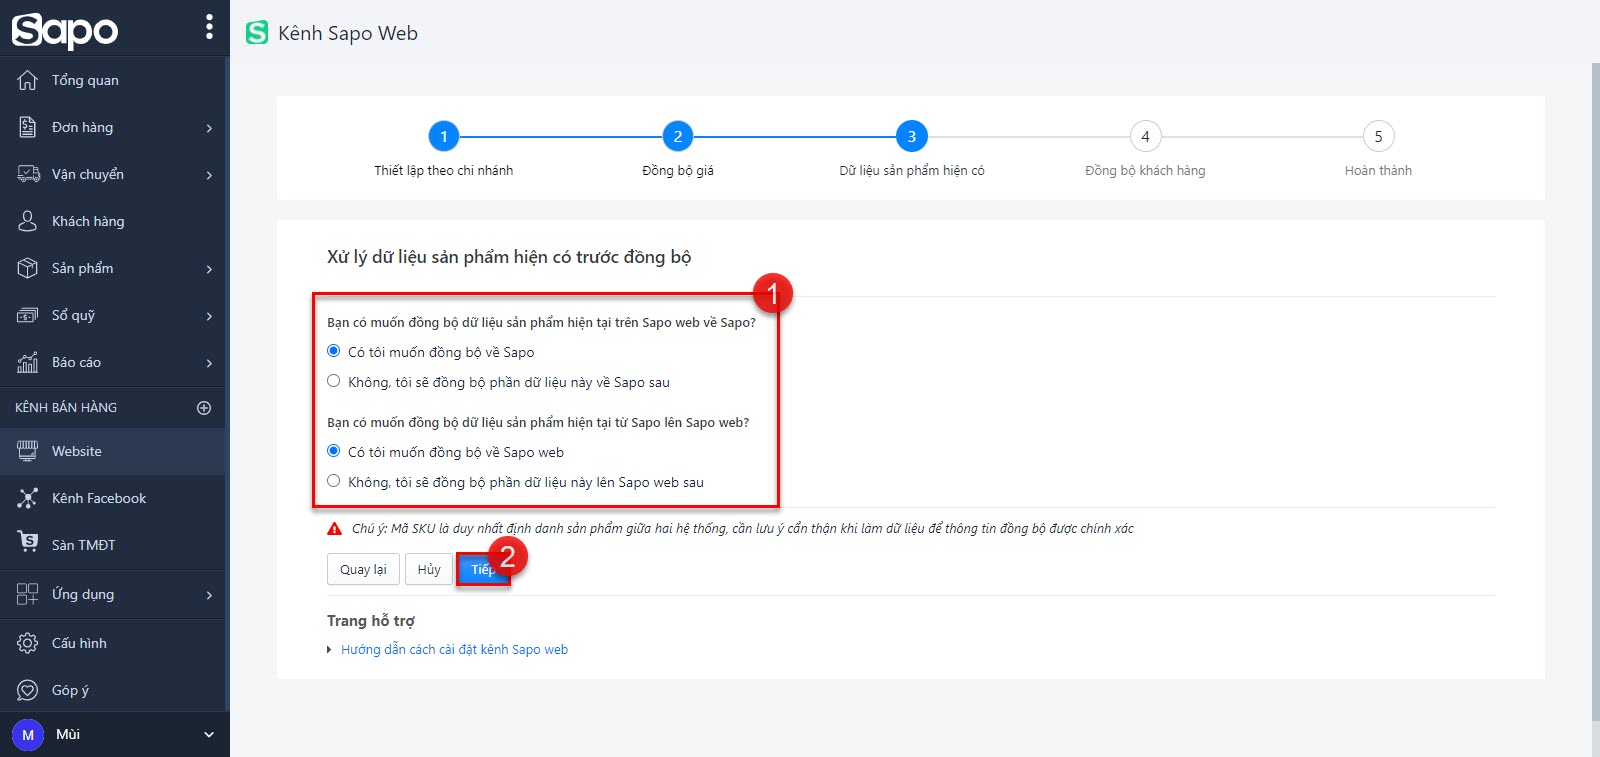Click the 'Kênh Sapo Web' page title
The height and width of the screenshot is (757, 1600).
click(x=348, y=33)
